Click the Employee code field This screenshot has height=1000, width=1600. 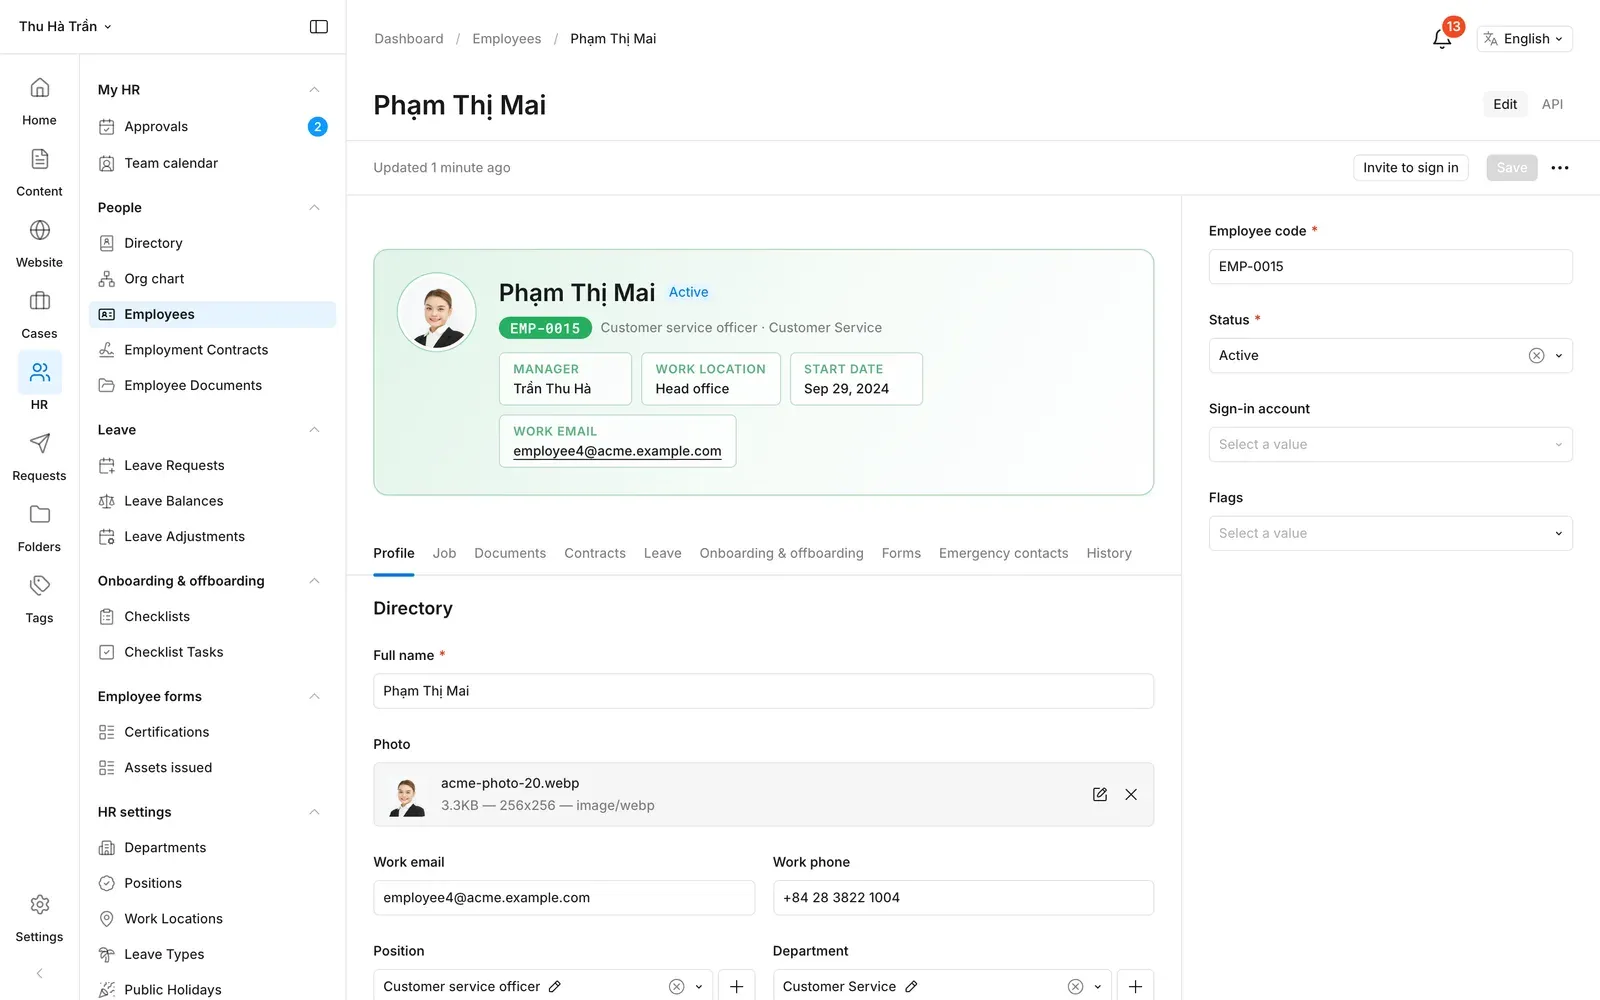click(x=1390, y=267)
